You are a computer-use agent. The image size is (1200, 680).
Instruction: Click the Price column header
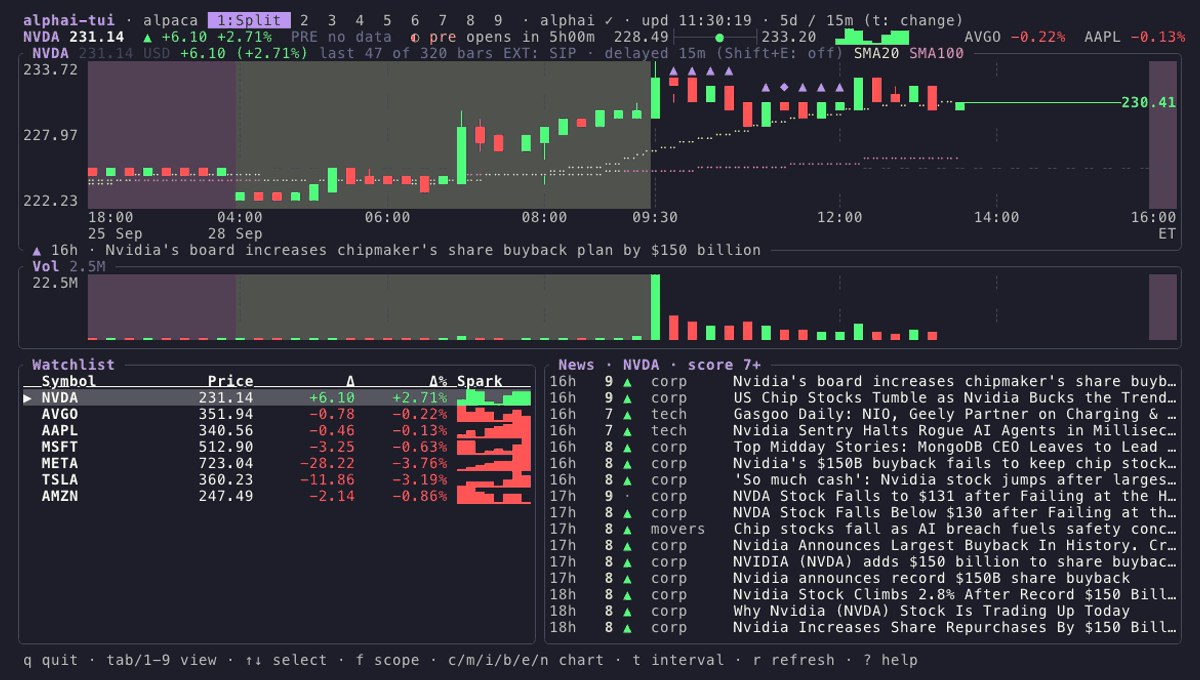coord(230,381)
